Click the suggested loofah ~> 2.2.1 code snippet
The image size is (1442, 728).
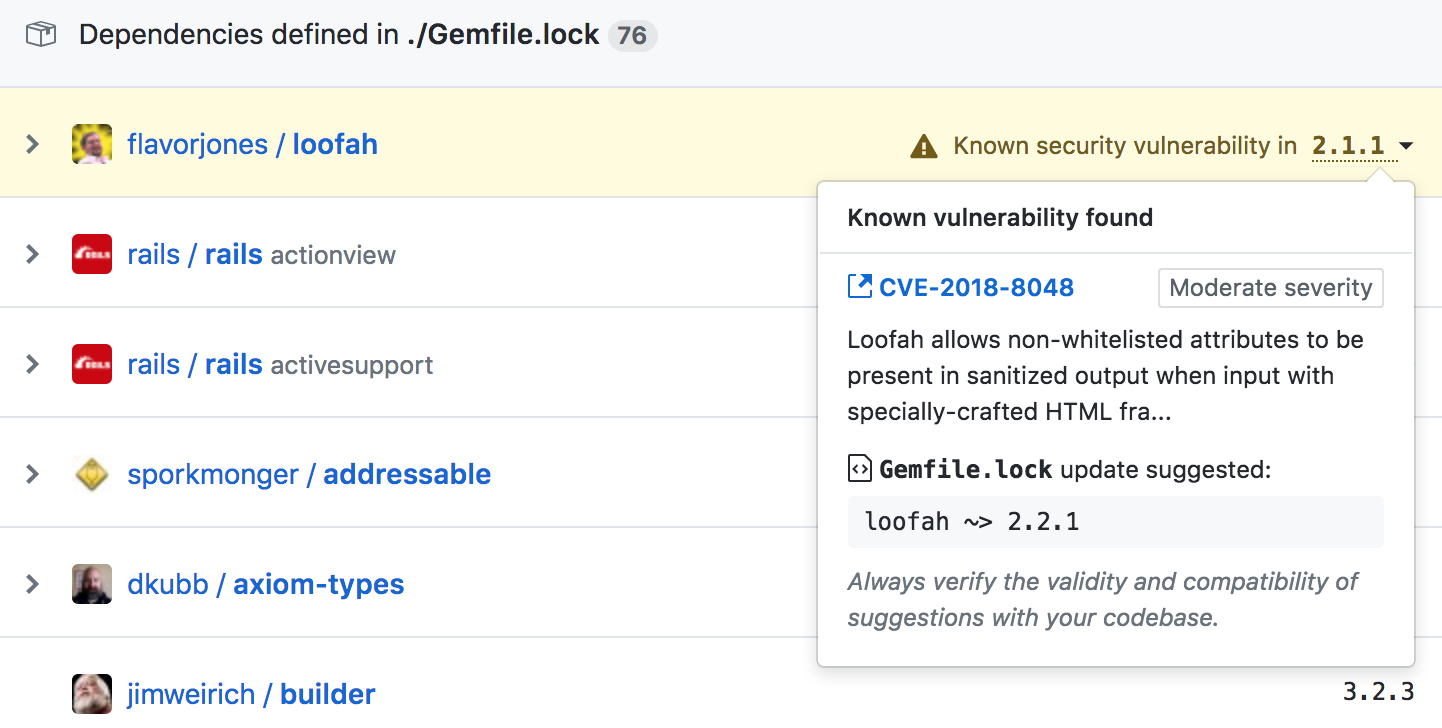(972, 521)
